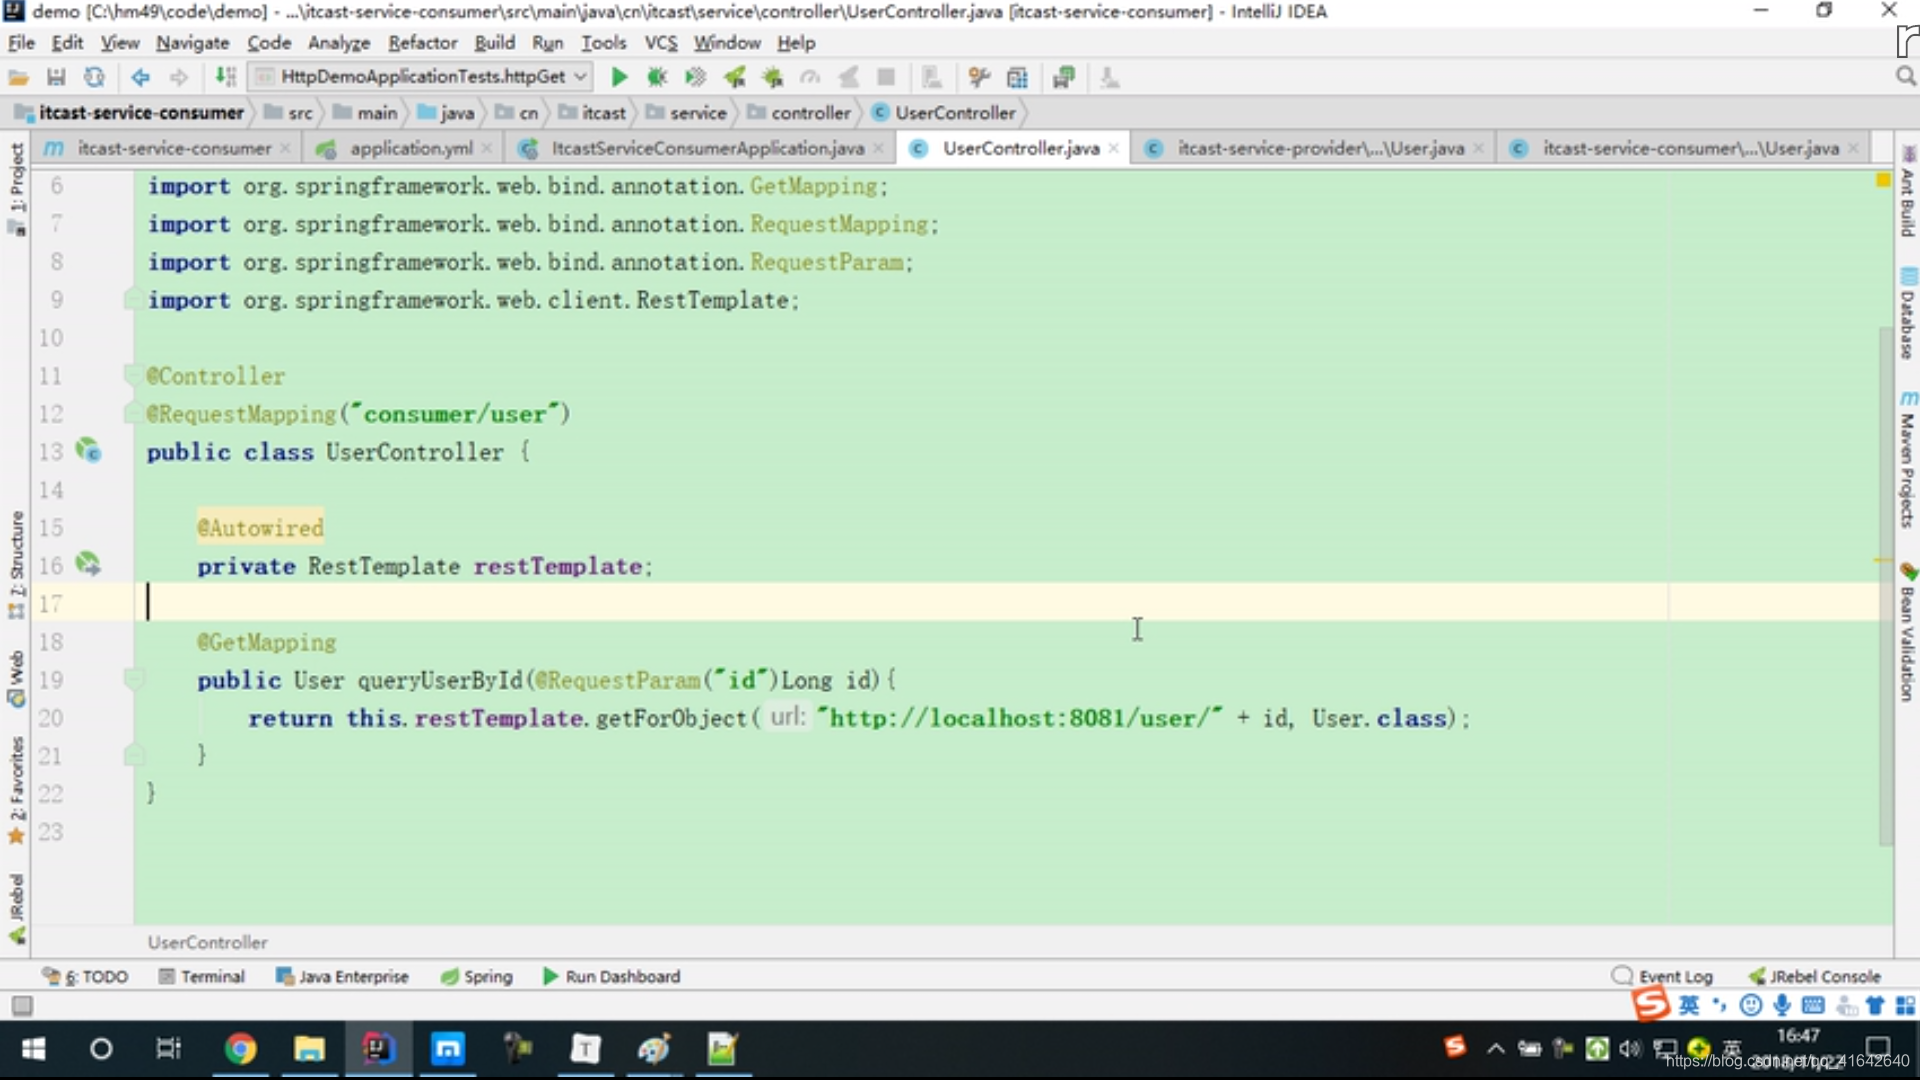The width and height of the screenshot is (1920, 1080).
Task: Close the UserController.java tab
Action: [x=1113, y=148]
